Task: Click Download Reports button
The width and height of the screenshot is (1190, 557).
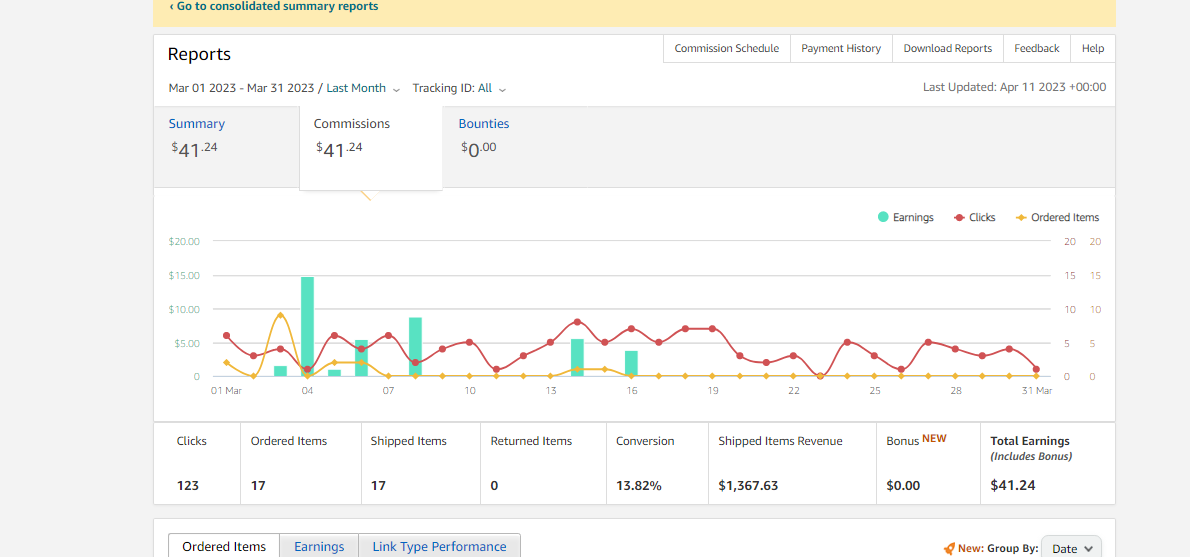Action: (x=947, y=49)
